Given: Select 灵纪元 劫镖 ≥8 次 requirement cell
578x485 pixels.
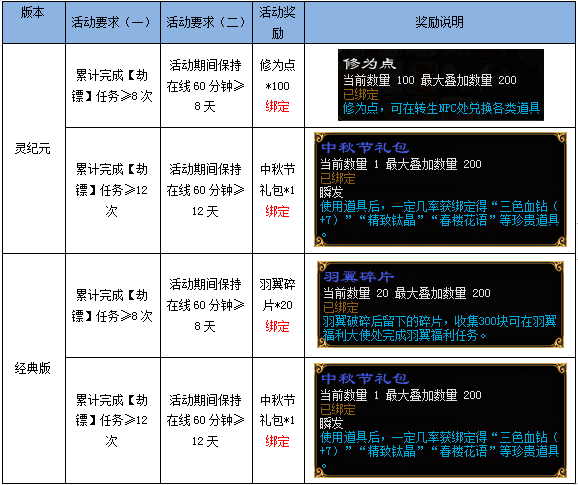Looking at the screenshot, I should click(x=113, y=86).
